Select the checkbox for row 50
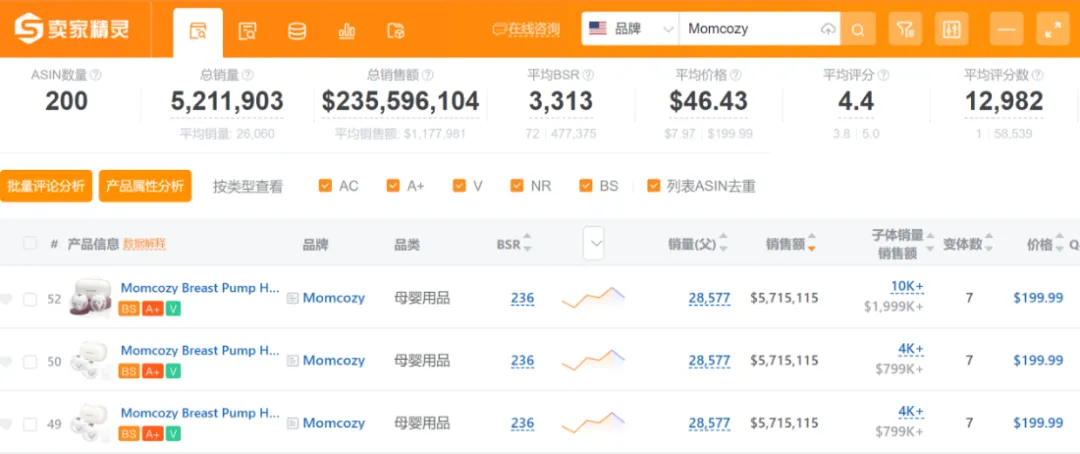 pos(30,361)
